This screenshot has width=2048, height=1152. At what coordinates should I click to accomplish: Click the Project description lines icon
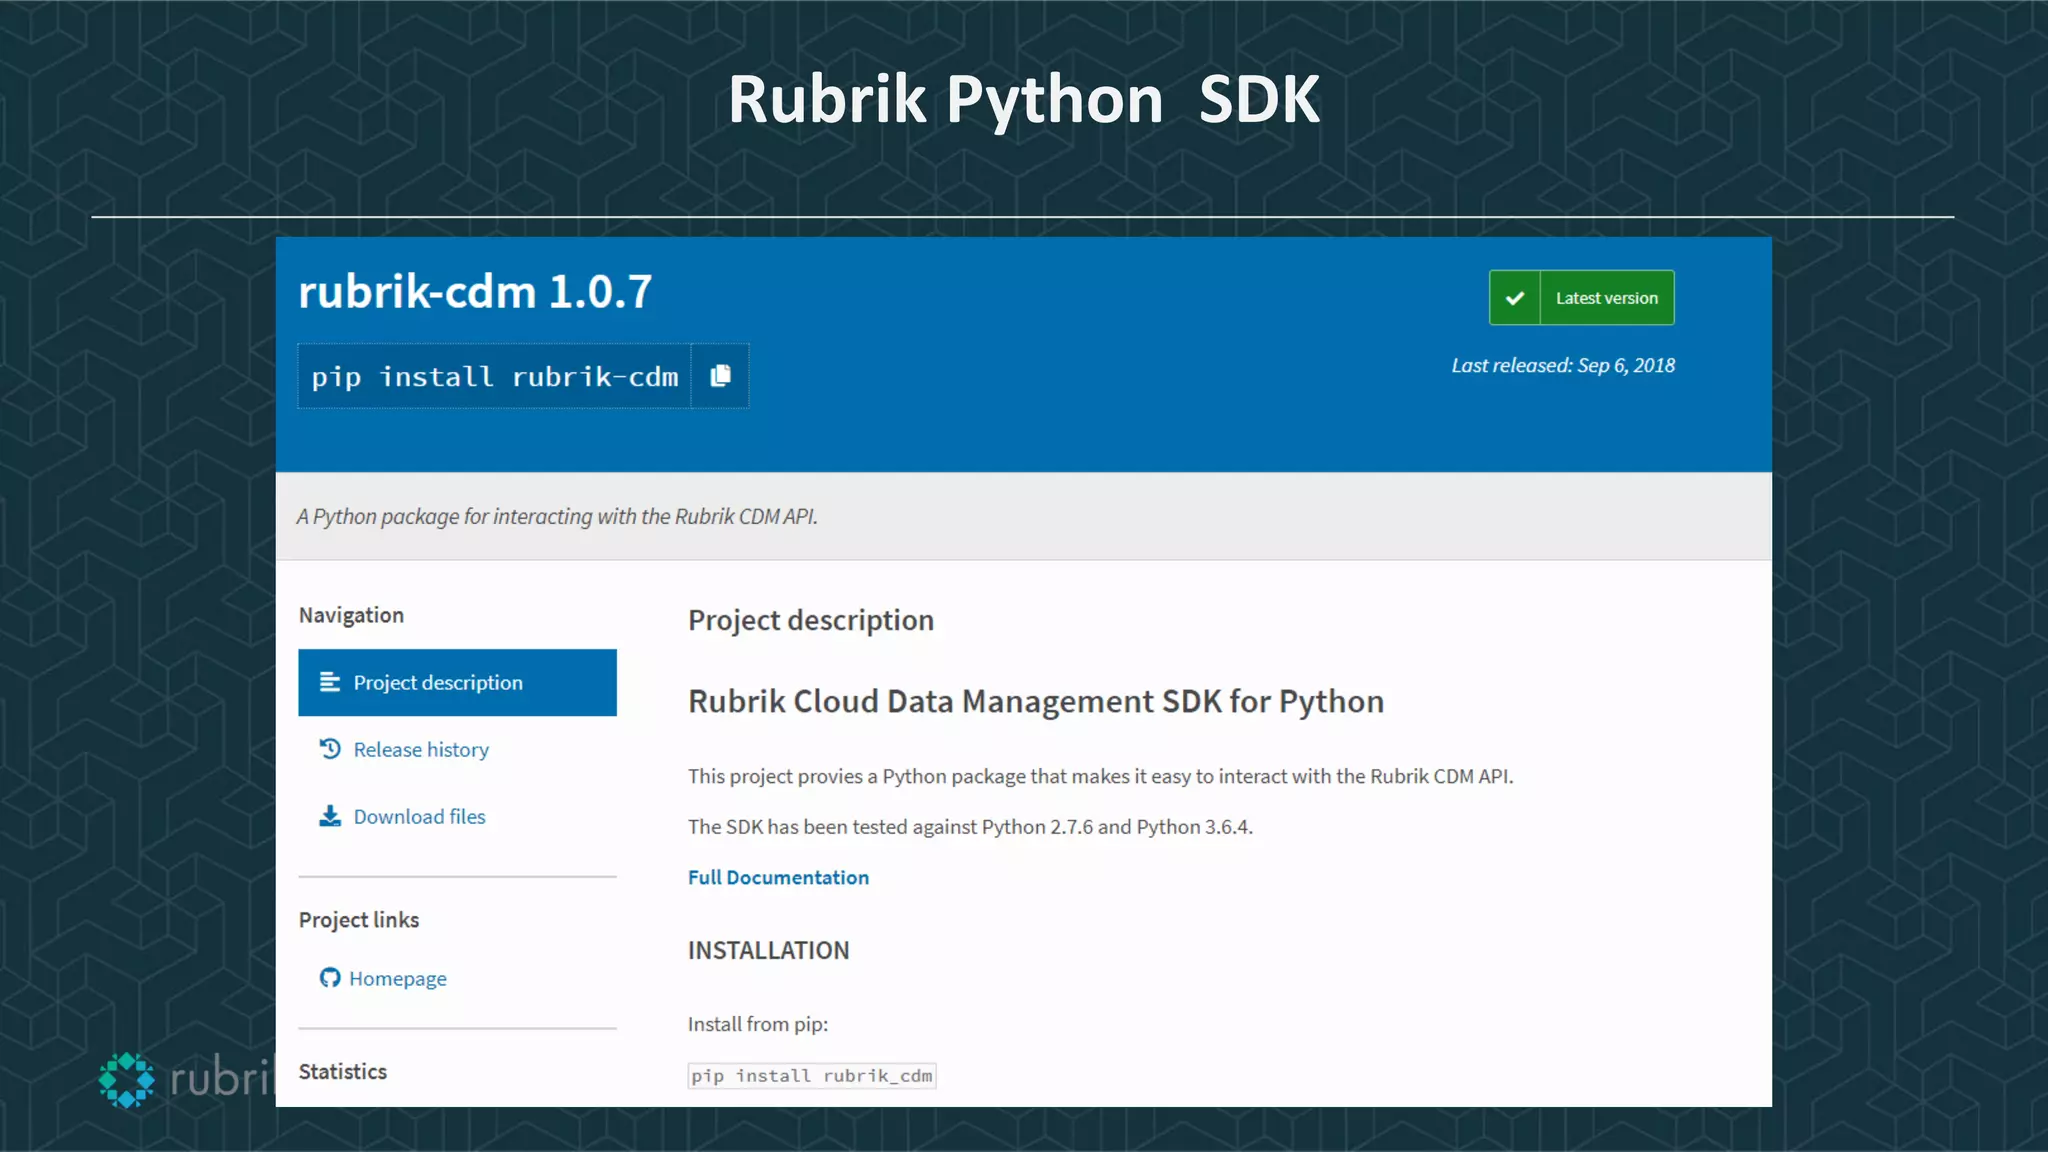330,682
